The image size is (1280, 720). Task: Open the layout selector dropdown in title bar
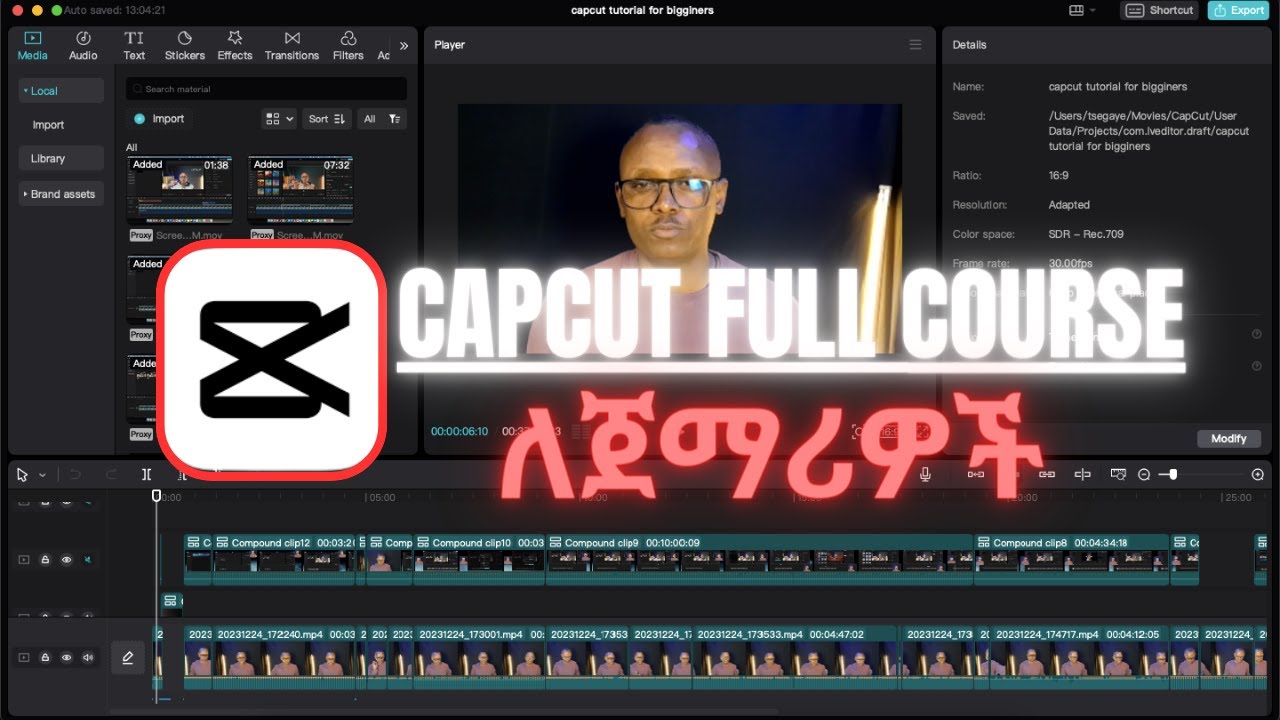[1082, 10]
